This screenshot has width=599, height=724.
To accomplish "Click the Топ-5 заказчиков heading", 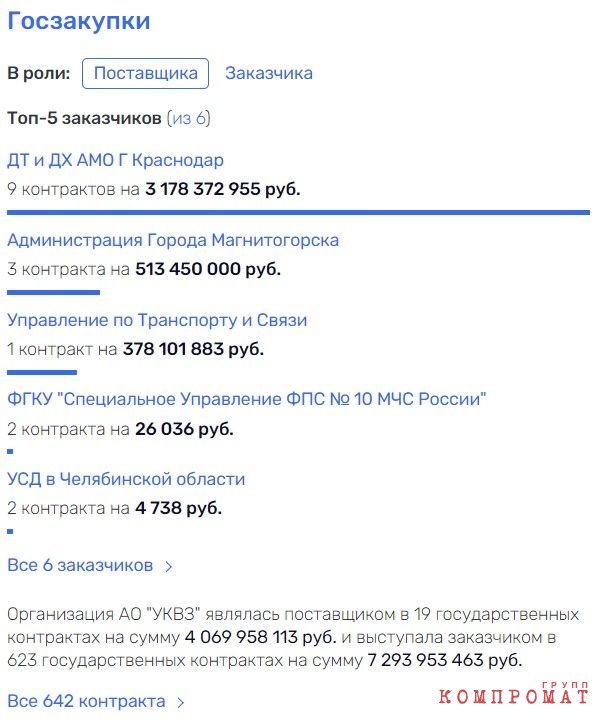I will click(x=84, y=118).
